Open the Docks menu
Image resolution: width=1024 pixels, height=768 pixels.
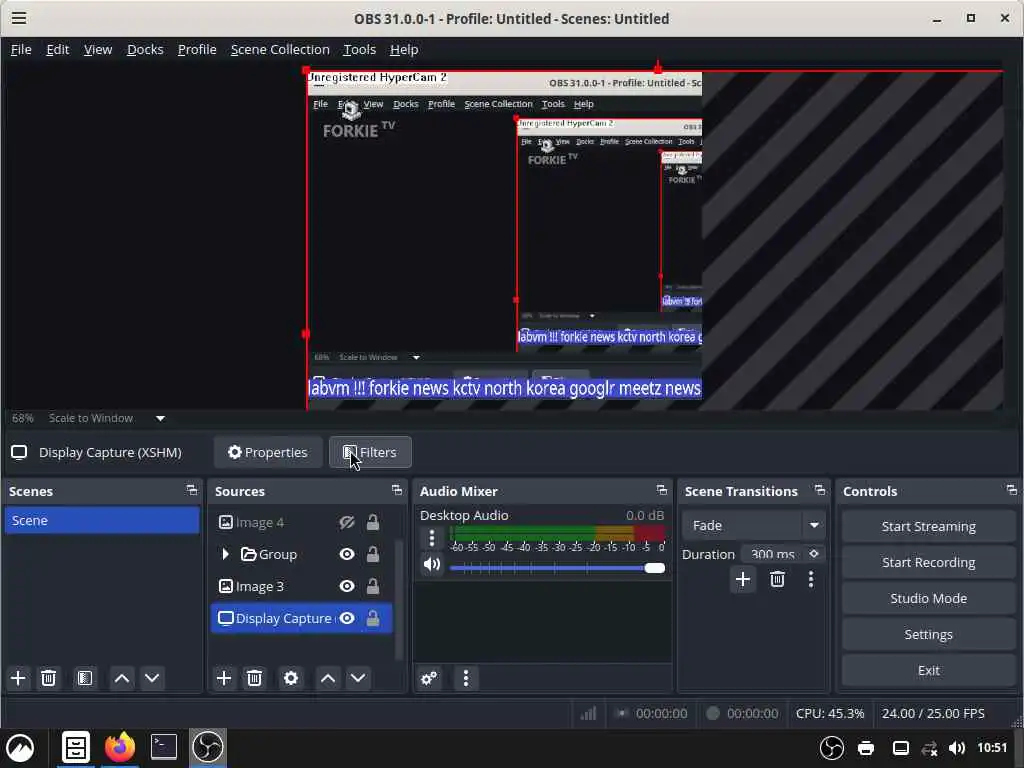coord(145,50)
